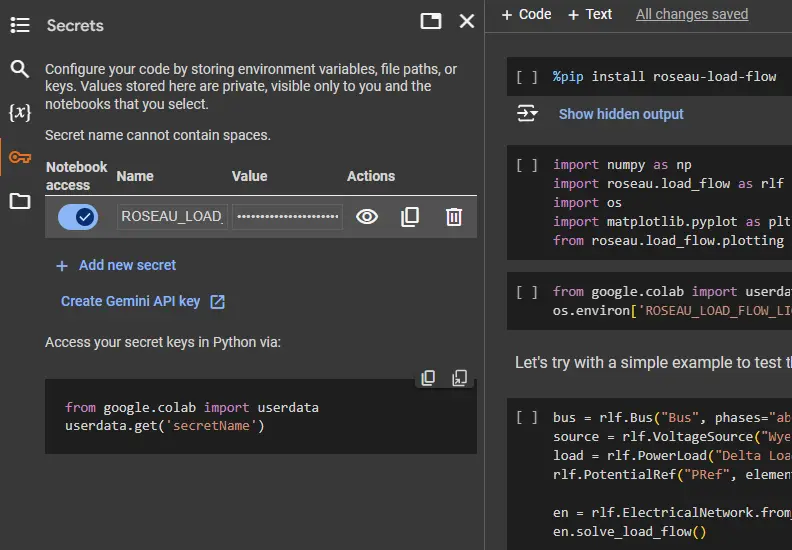
Task: Run the pip install roseau-load-flow cell
Action: (x=527, y=77)
